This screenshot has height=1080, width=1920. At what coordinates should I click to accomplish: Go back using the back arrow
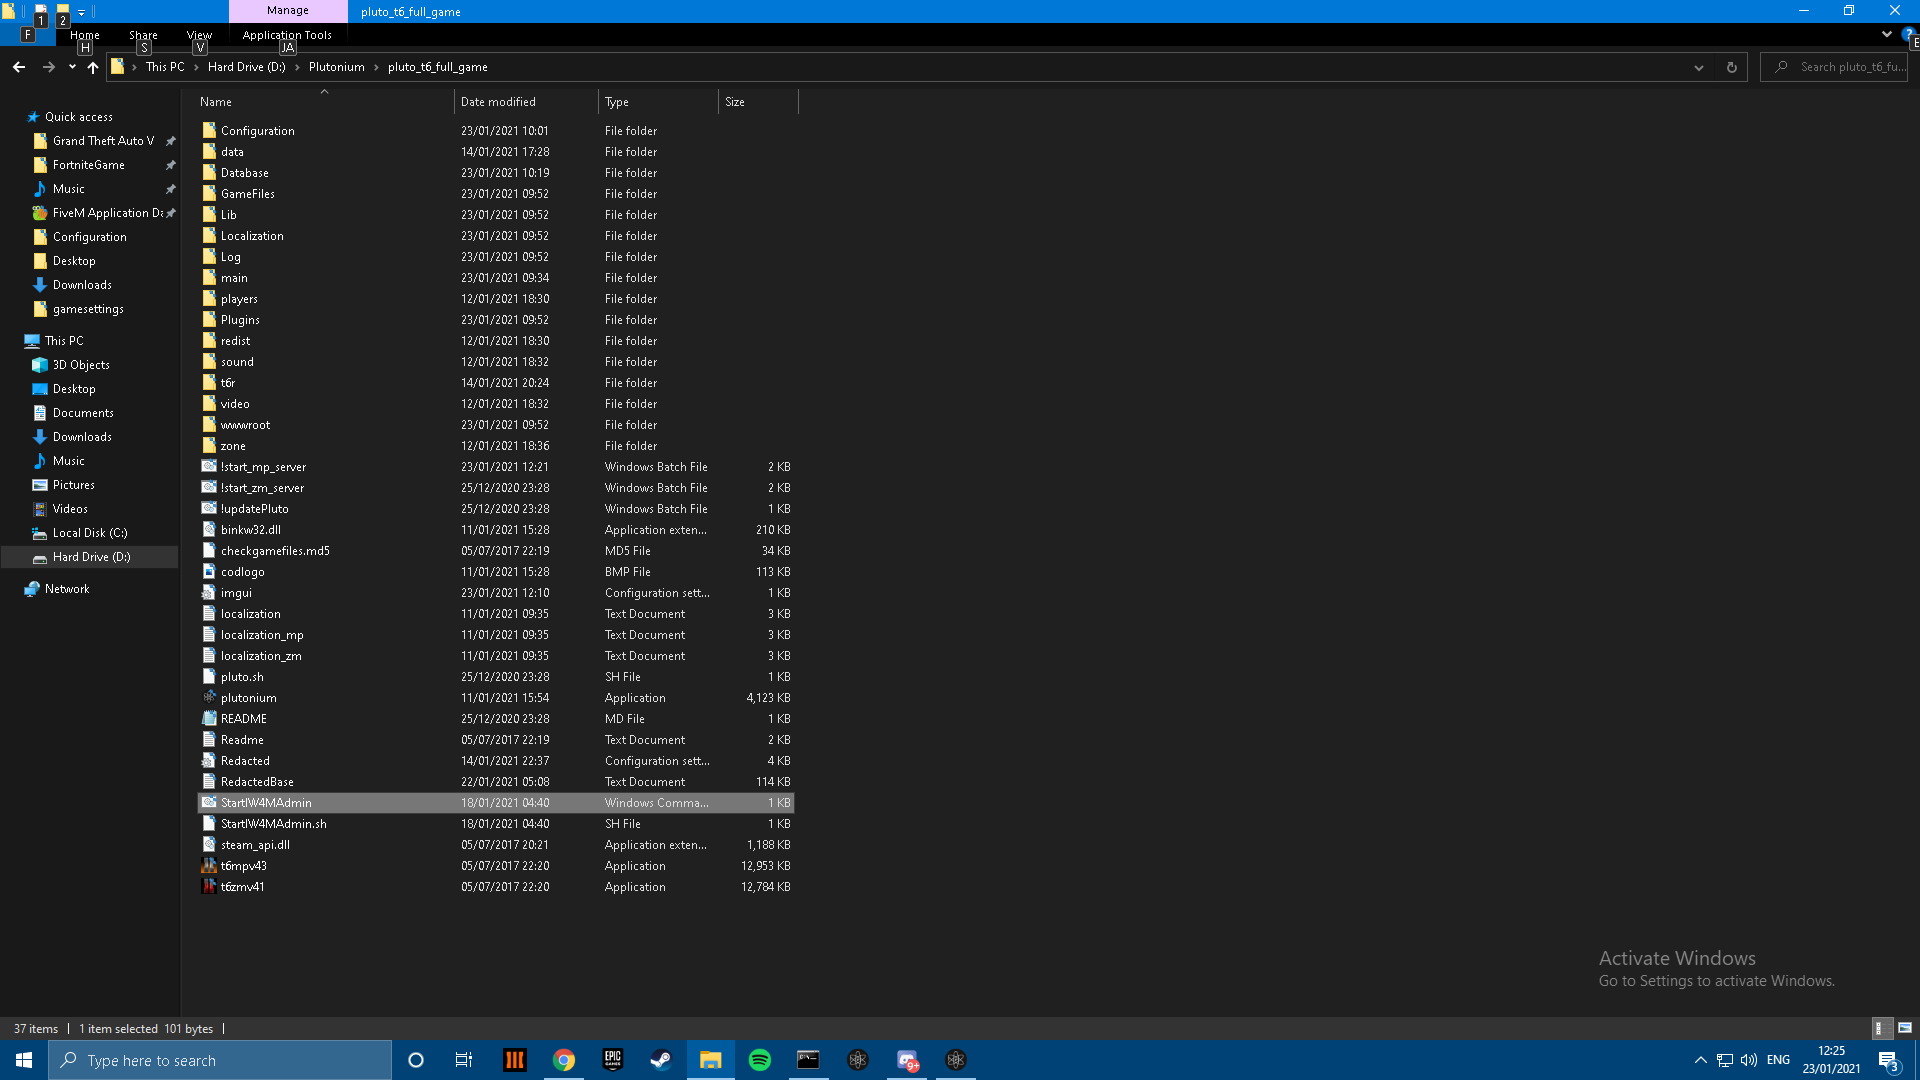pyautogui.click(x=19, y=67)
